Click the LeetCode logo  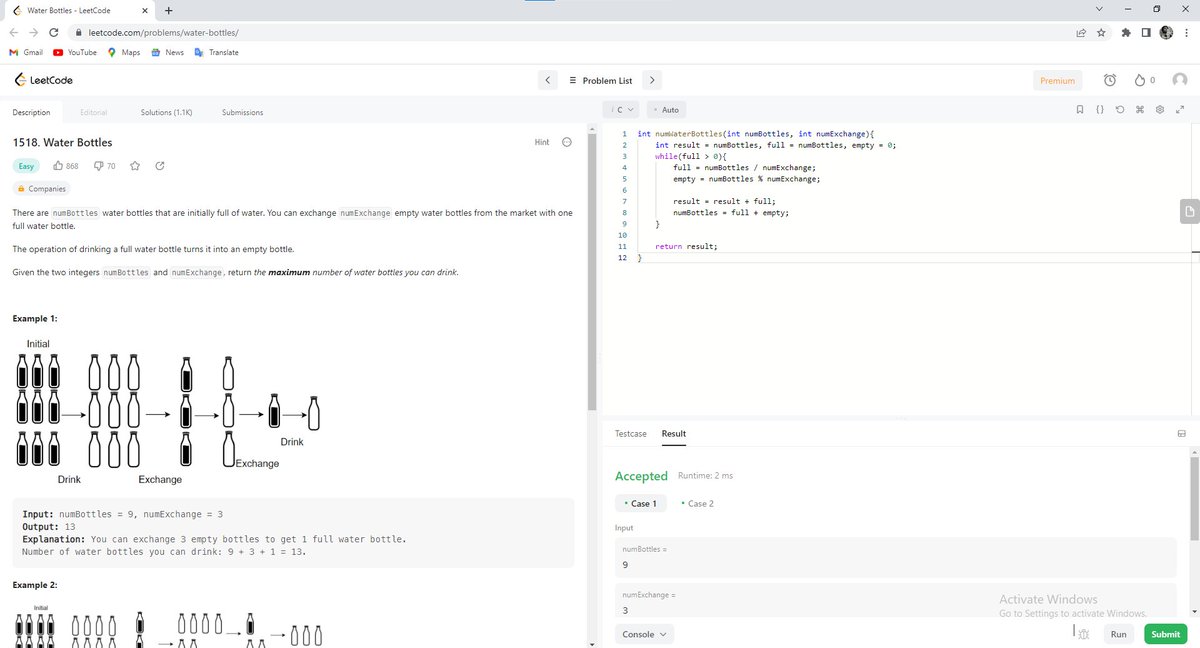coord(42,80)
